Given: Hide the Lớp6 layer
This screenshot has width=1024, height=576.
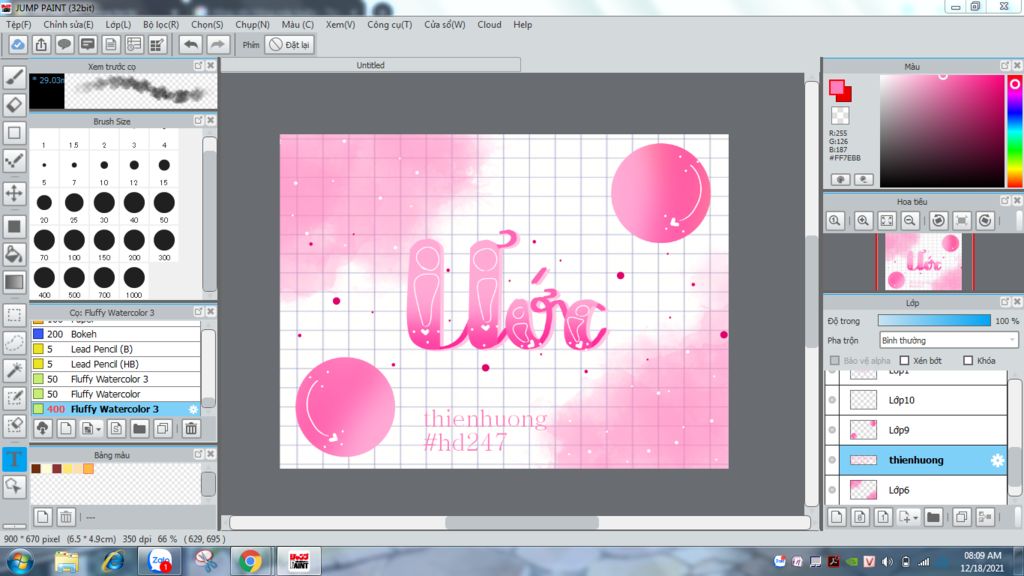Looking at the screenshot, I should coord(832,490).
